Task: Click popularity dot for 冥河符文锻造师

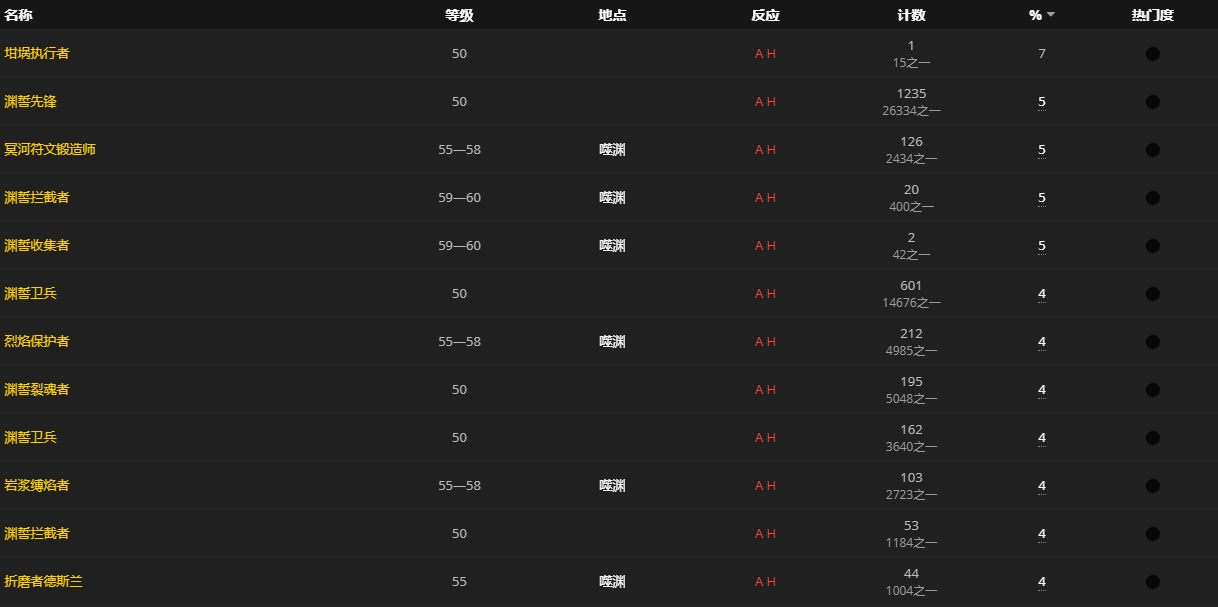Action: (1153, 150)
